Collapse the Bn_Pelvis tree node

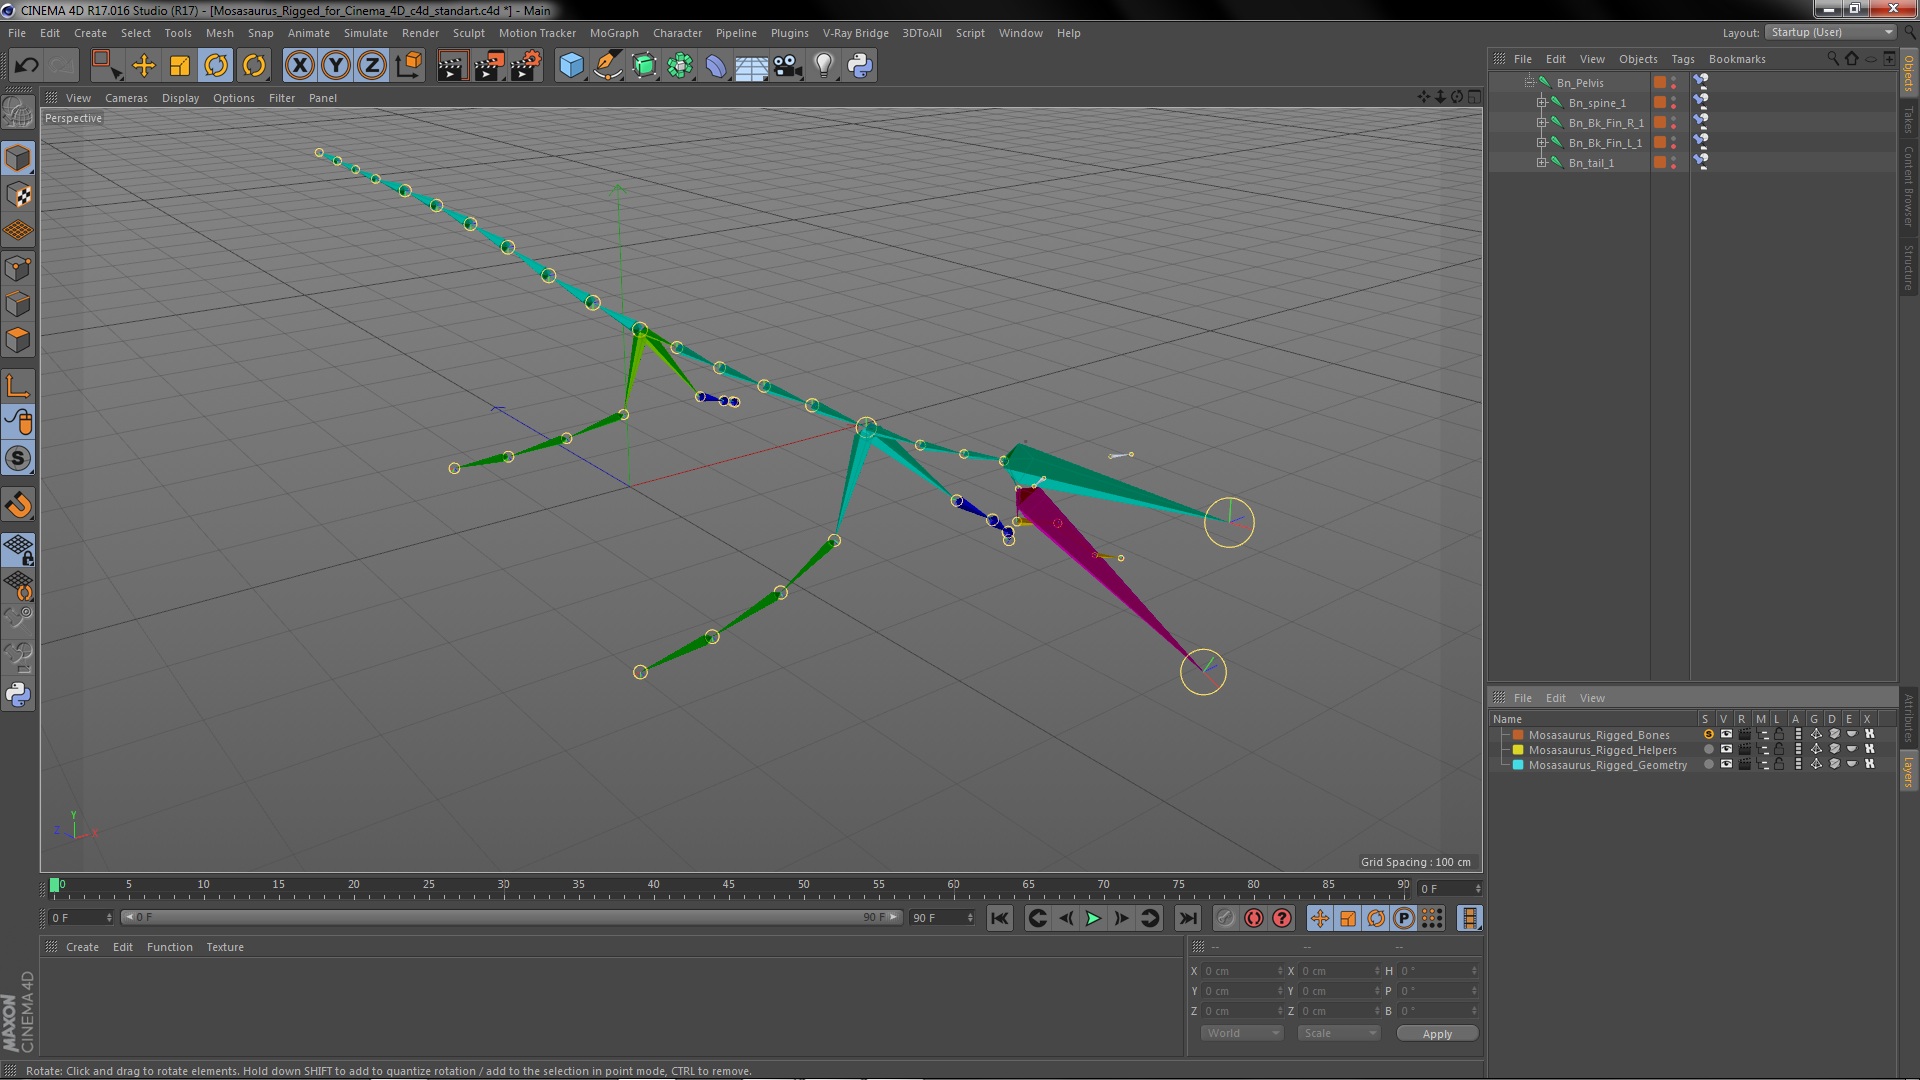tap(1529, 82)
